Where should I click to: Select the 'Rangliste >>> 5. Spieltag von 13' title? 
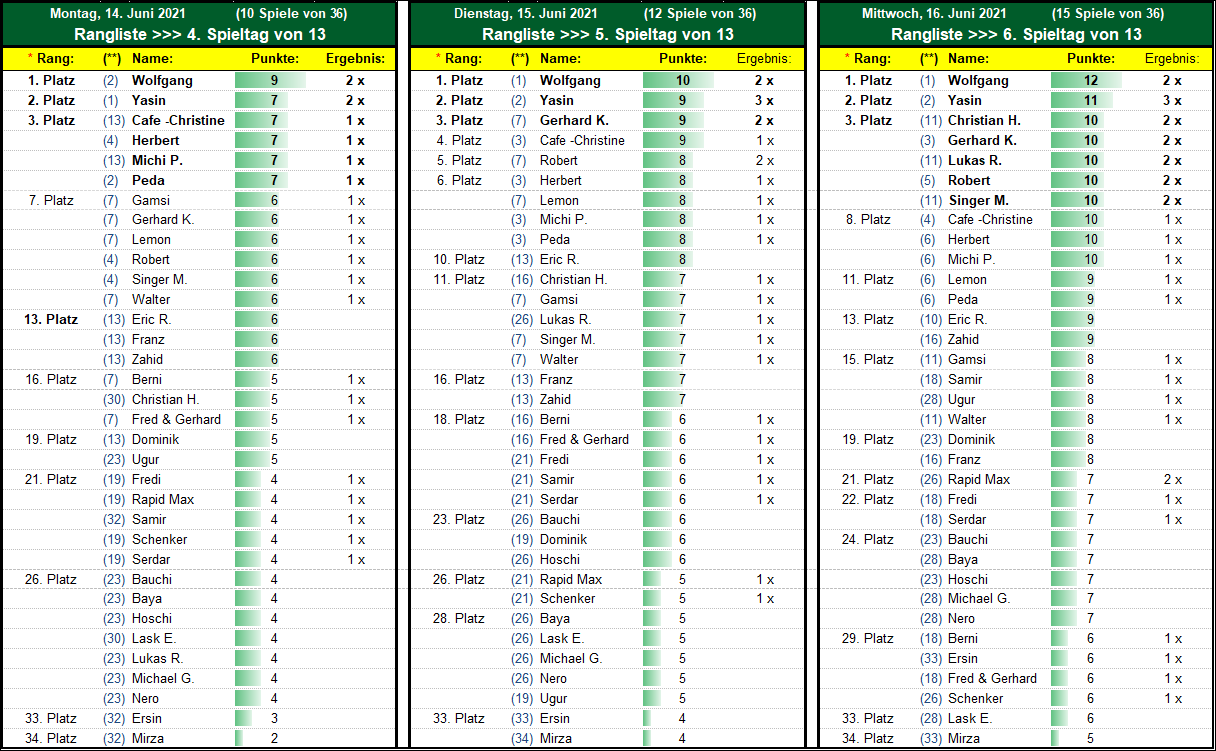[607, 34]
